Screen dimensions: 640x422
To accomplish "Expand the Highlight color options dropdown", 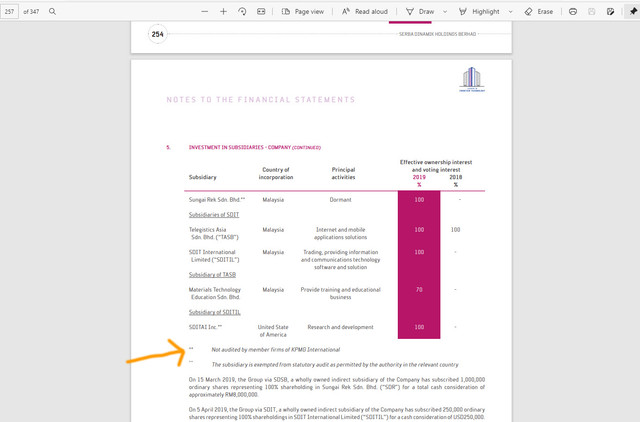I will click(x=510, y=11).
